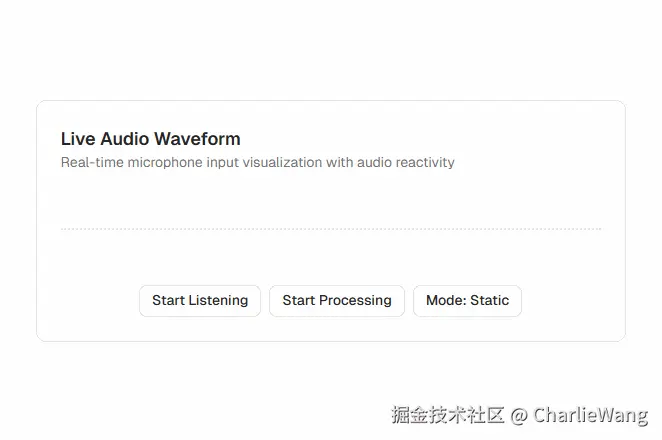Click the Start Processing button

336,301
